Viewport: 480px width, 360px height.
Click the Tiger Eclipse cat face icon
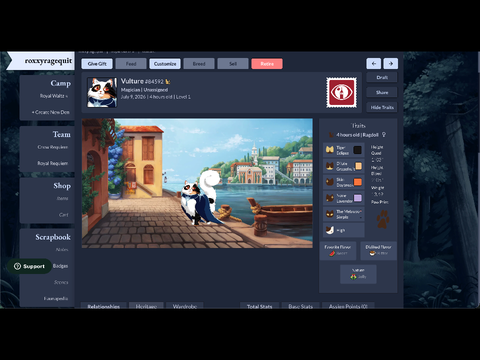(x=330, y=150)
